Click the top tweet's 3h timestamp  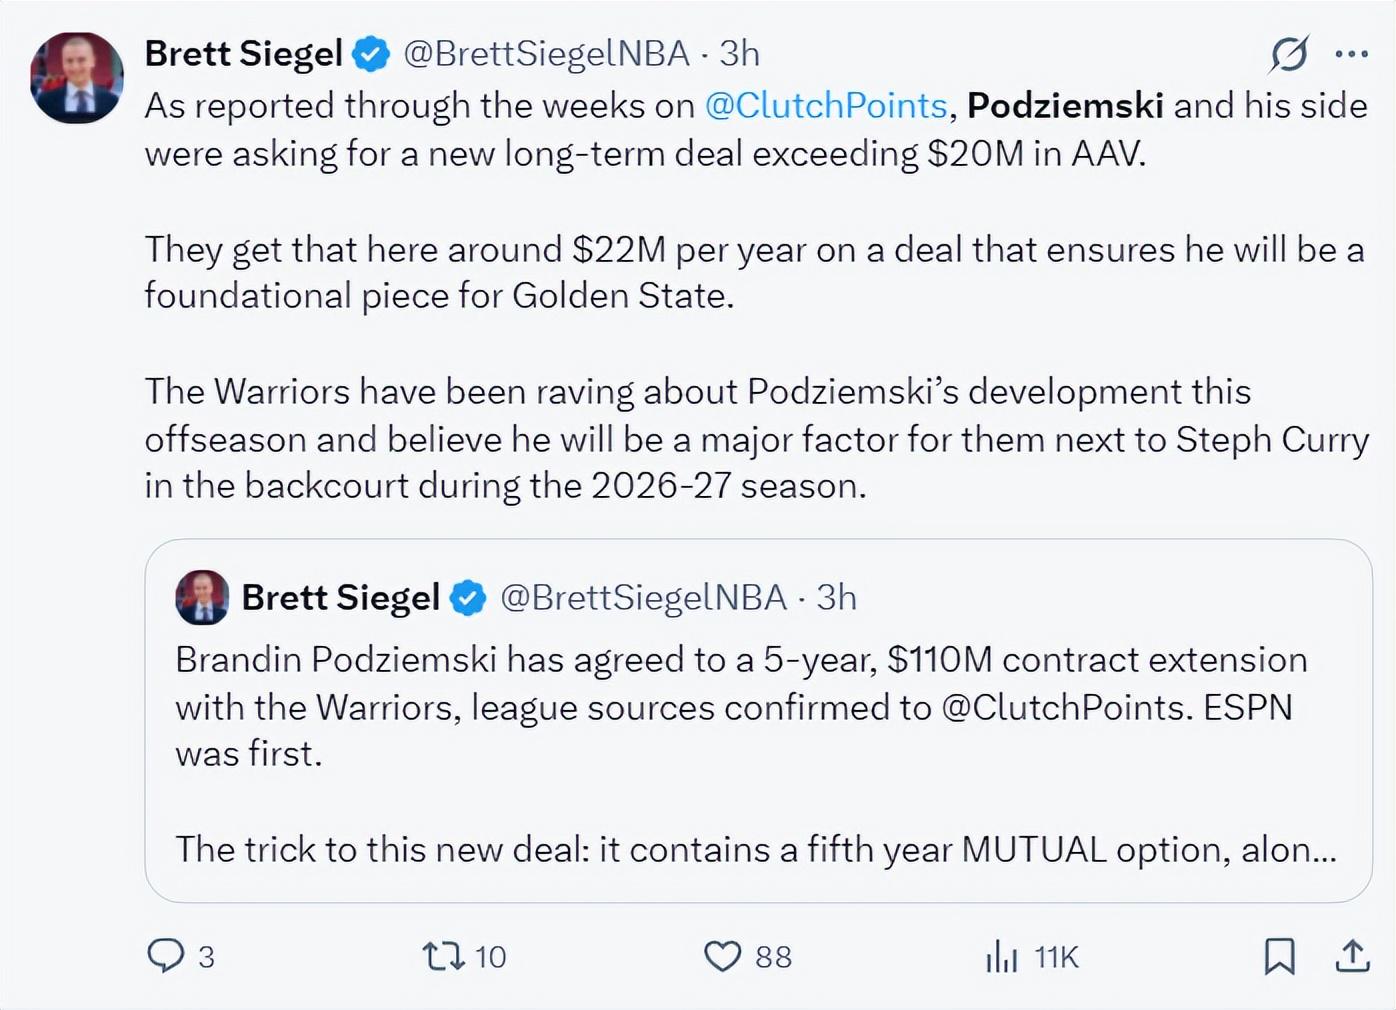click(739, 54)
